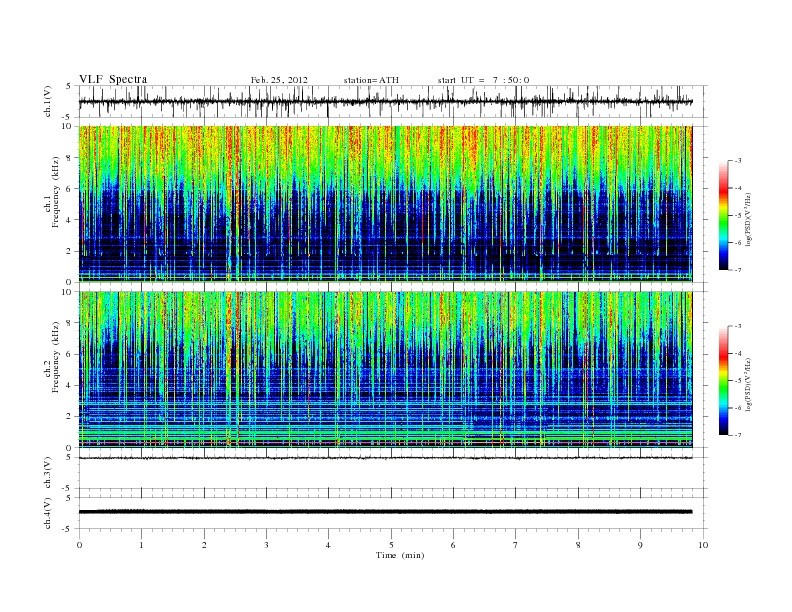Screen dimensions: 792x612
Task: Click the '5' minute tick label
Action: tap(391, 545)
